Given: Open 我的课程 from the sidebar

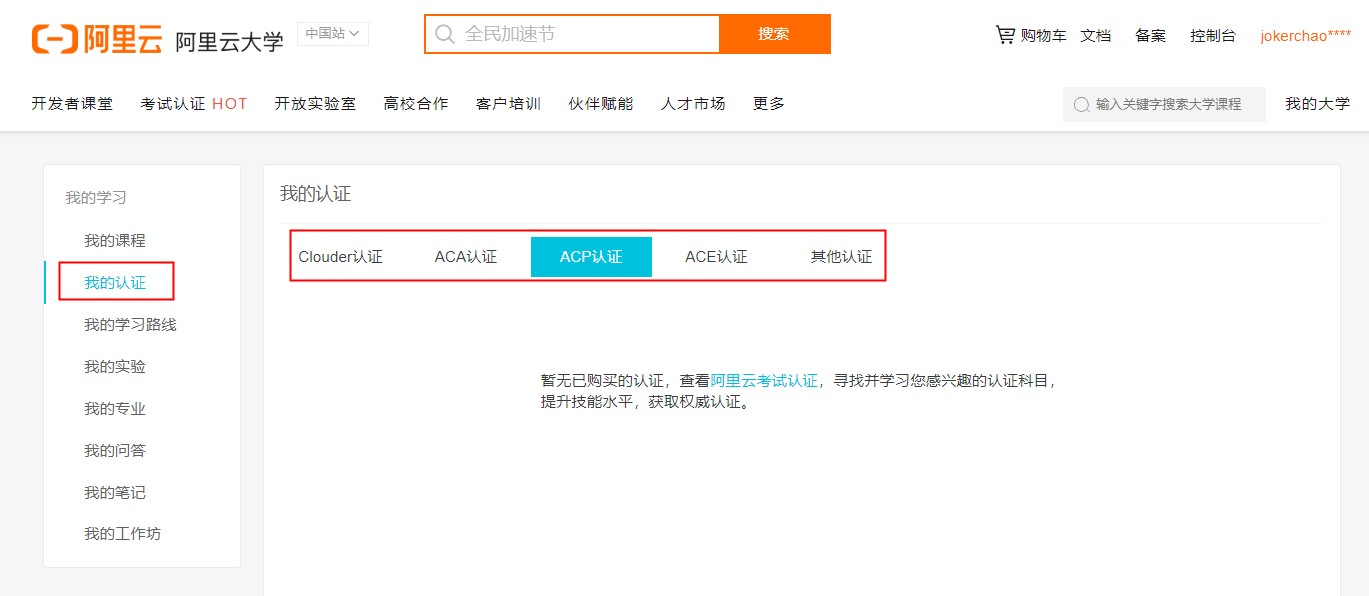Looking at the screenshot, I should click(114, 240).
